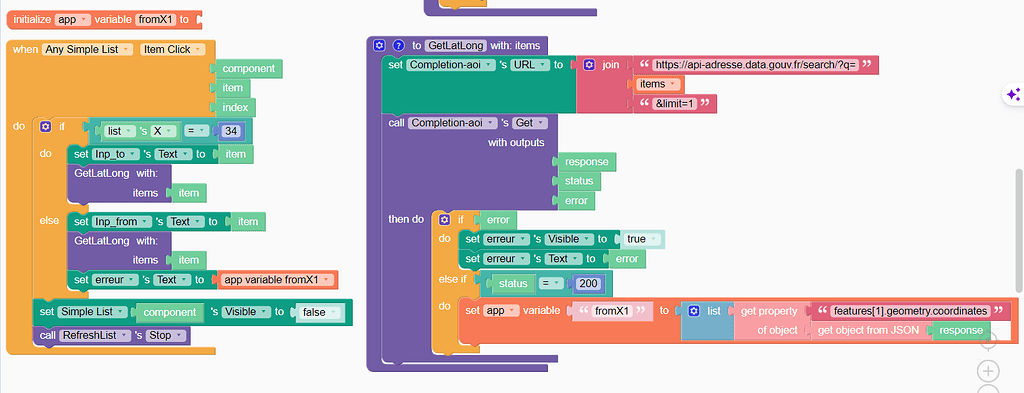Change the equals operator on status comparison
1024x393 pixels.
(x=551, y=283)
